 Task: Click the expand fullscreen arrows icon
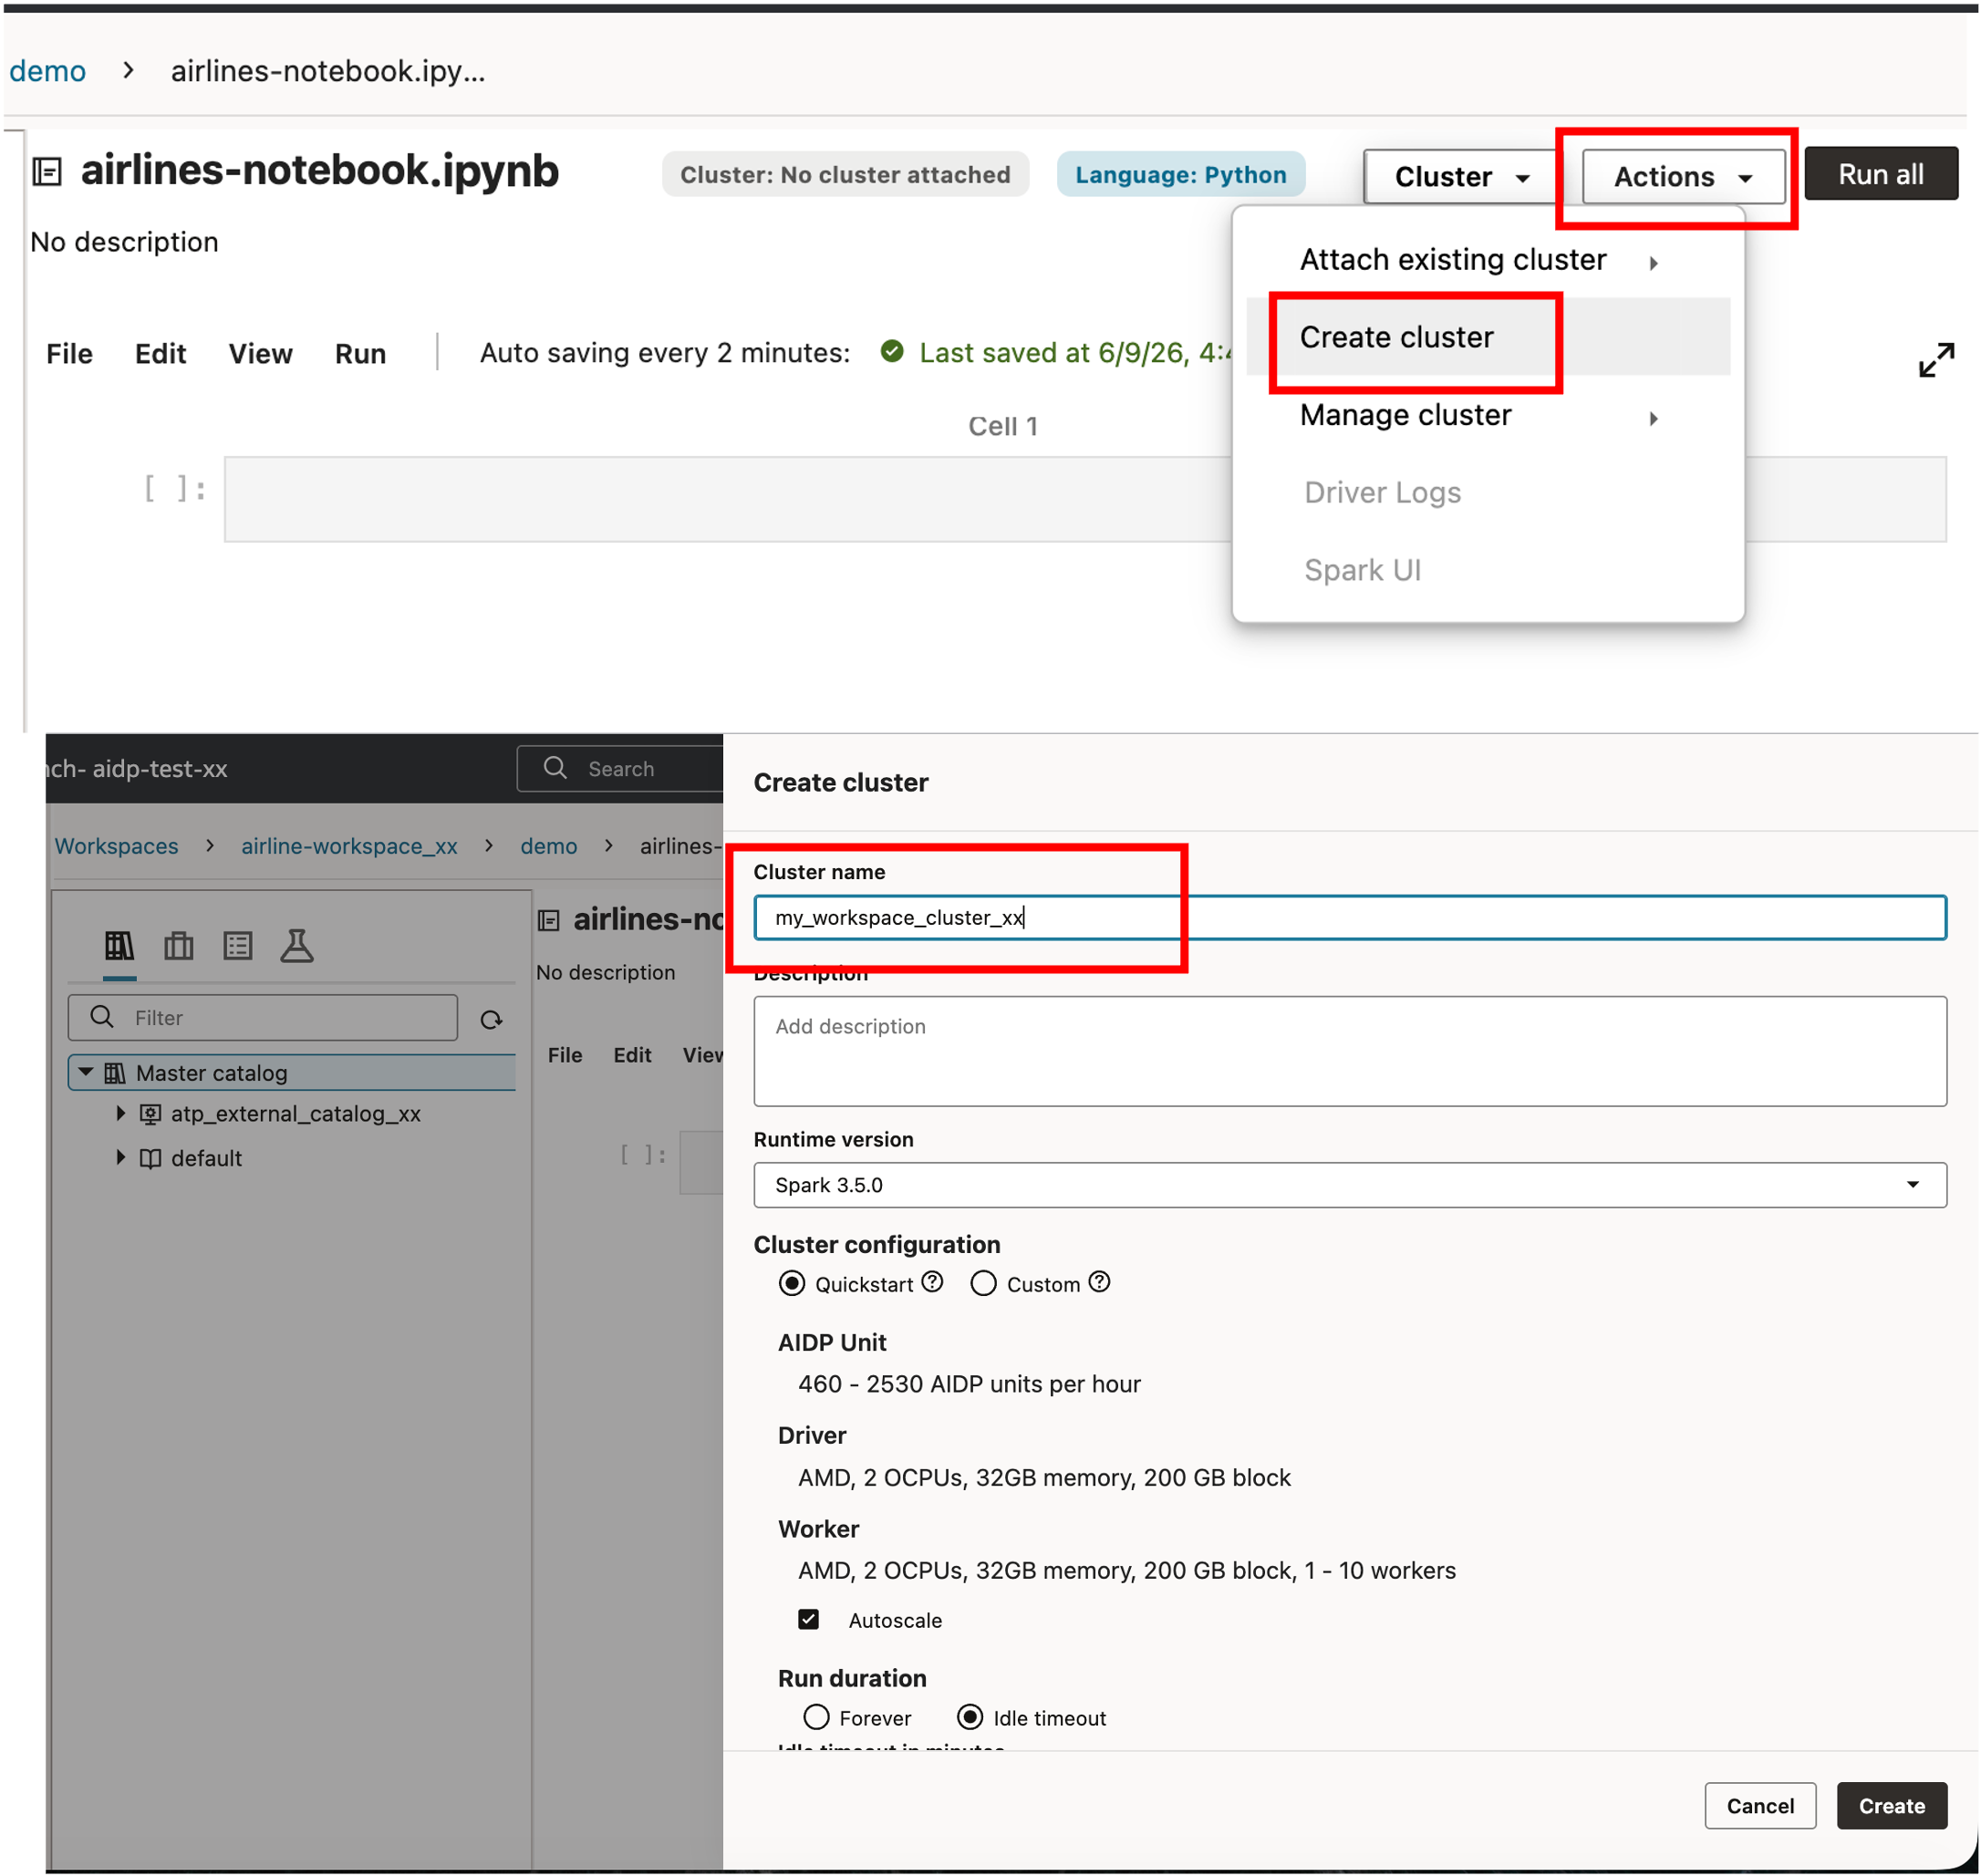point(1935,360)
